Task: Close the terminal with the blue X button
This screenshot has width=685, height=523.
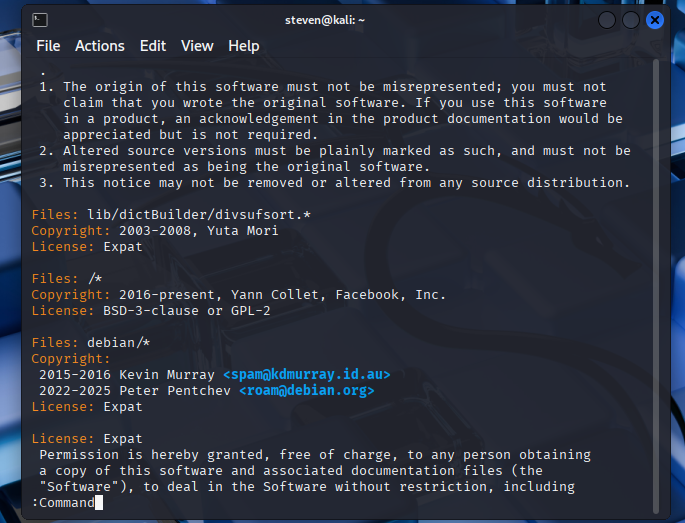Action: pos(655,20)
